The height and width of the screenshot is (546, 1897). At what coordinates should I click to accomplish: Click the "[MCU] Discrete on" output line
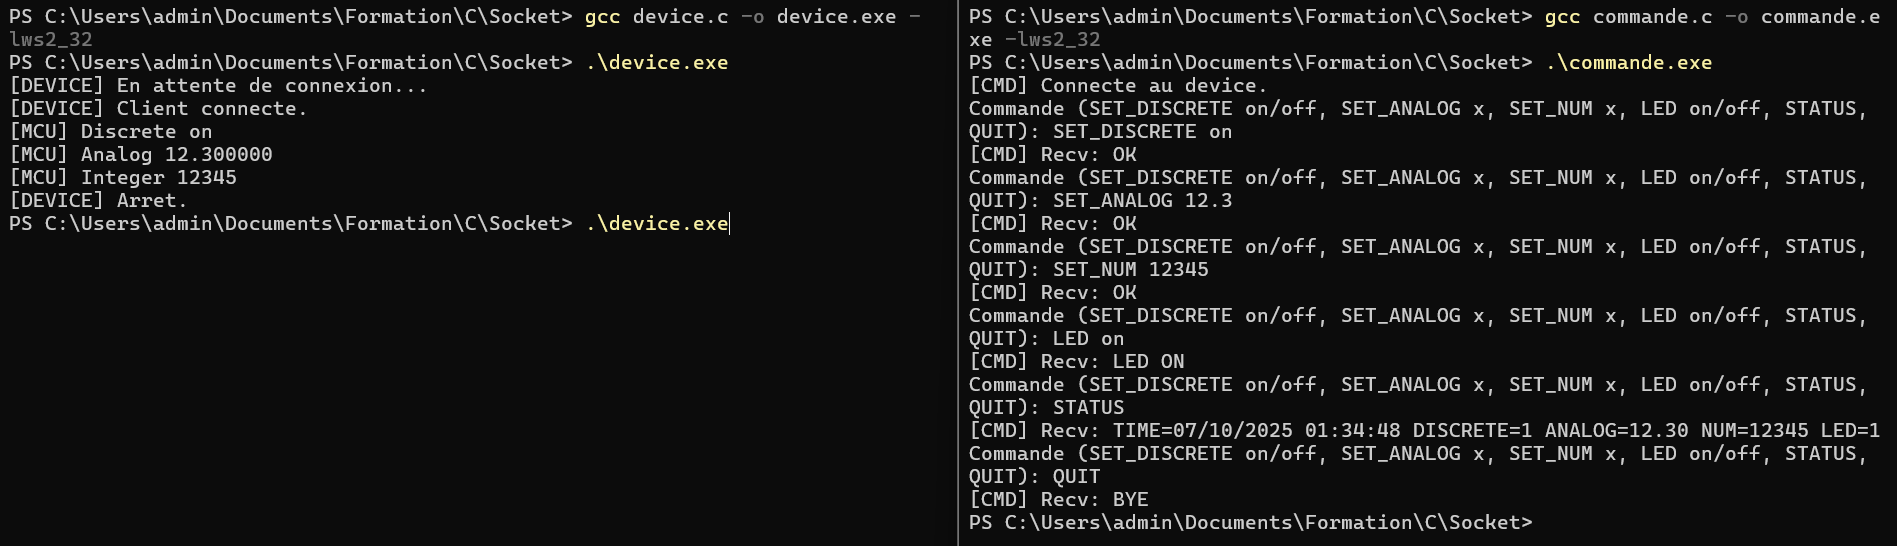pyautogui.click(x=110, y=132)
